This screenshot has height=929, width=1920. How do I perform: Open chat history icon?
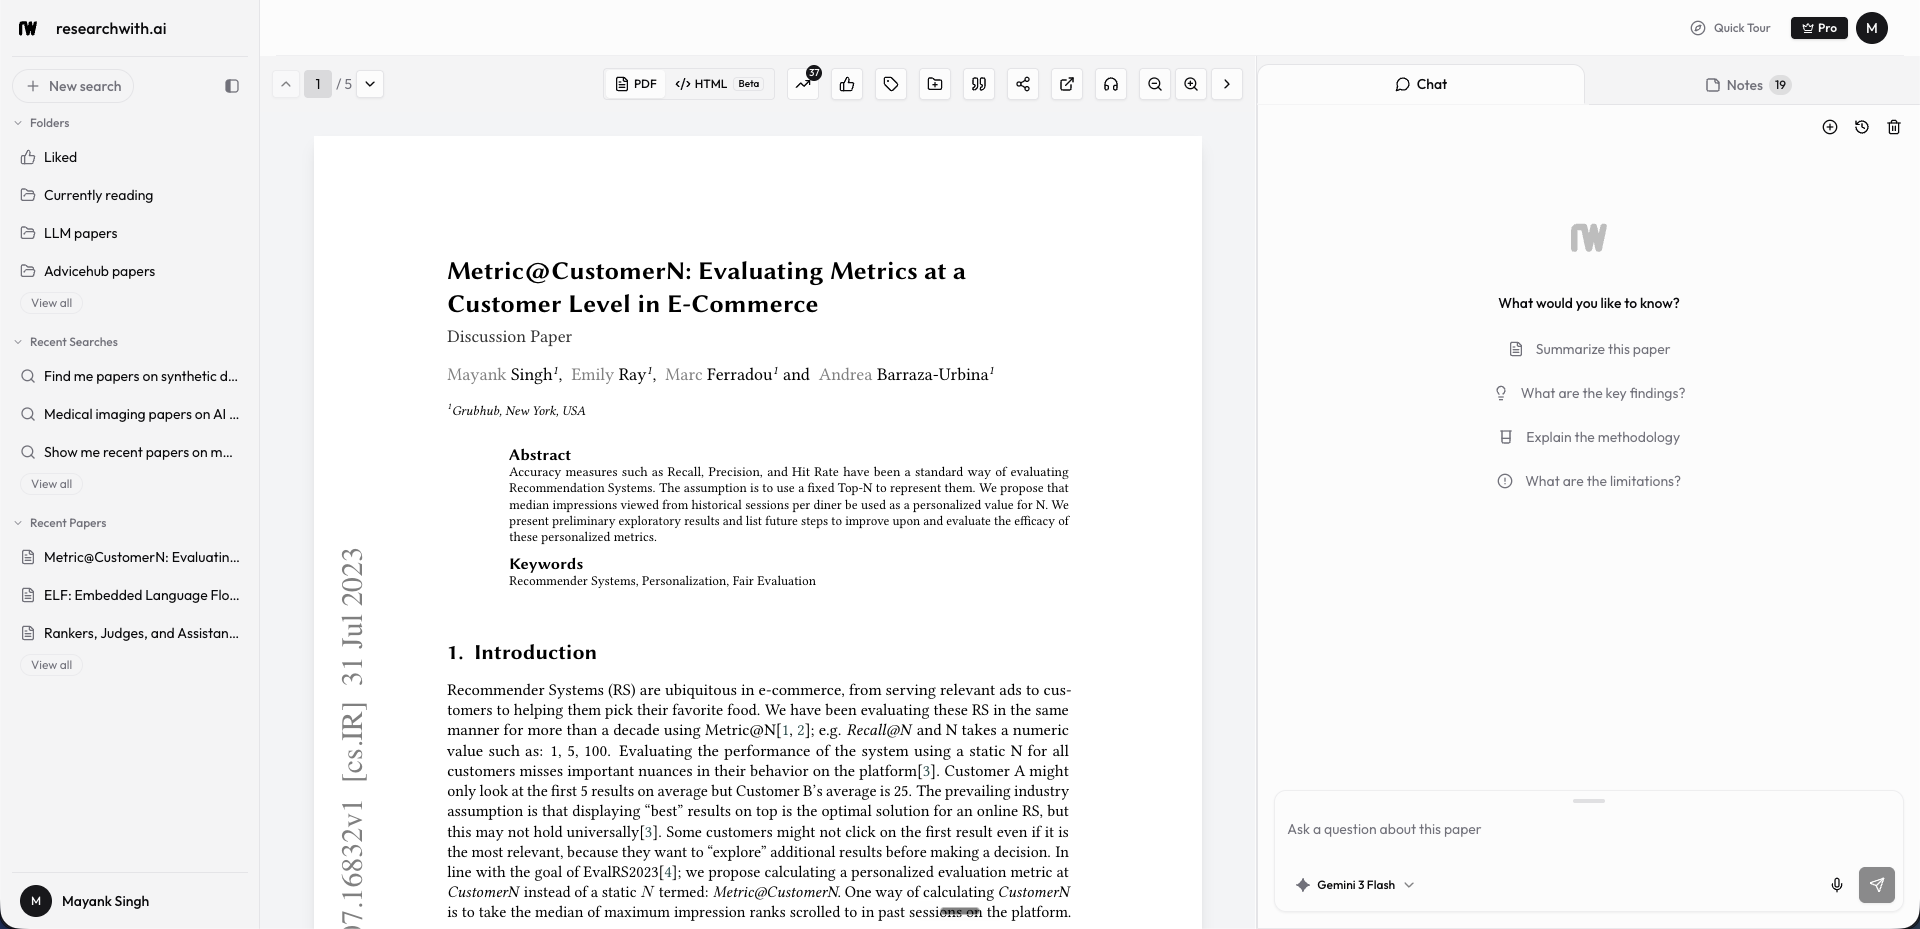[x=1862, y=127]
